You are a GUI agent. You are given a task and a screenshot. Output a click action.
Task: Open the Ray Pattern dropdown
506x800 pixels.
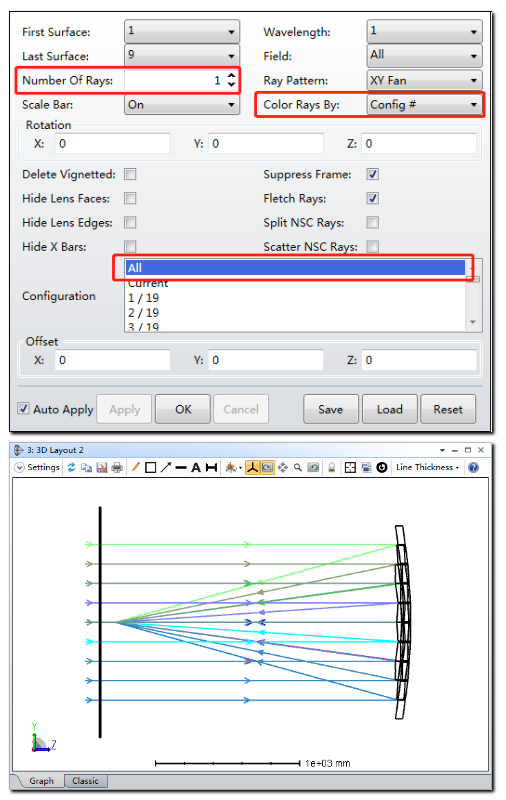pos(424,80)
